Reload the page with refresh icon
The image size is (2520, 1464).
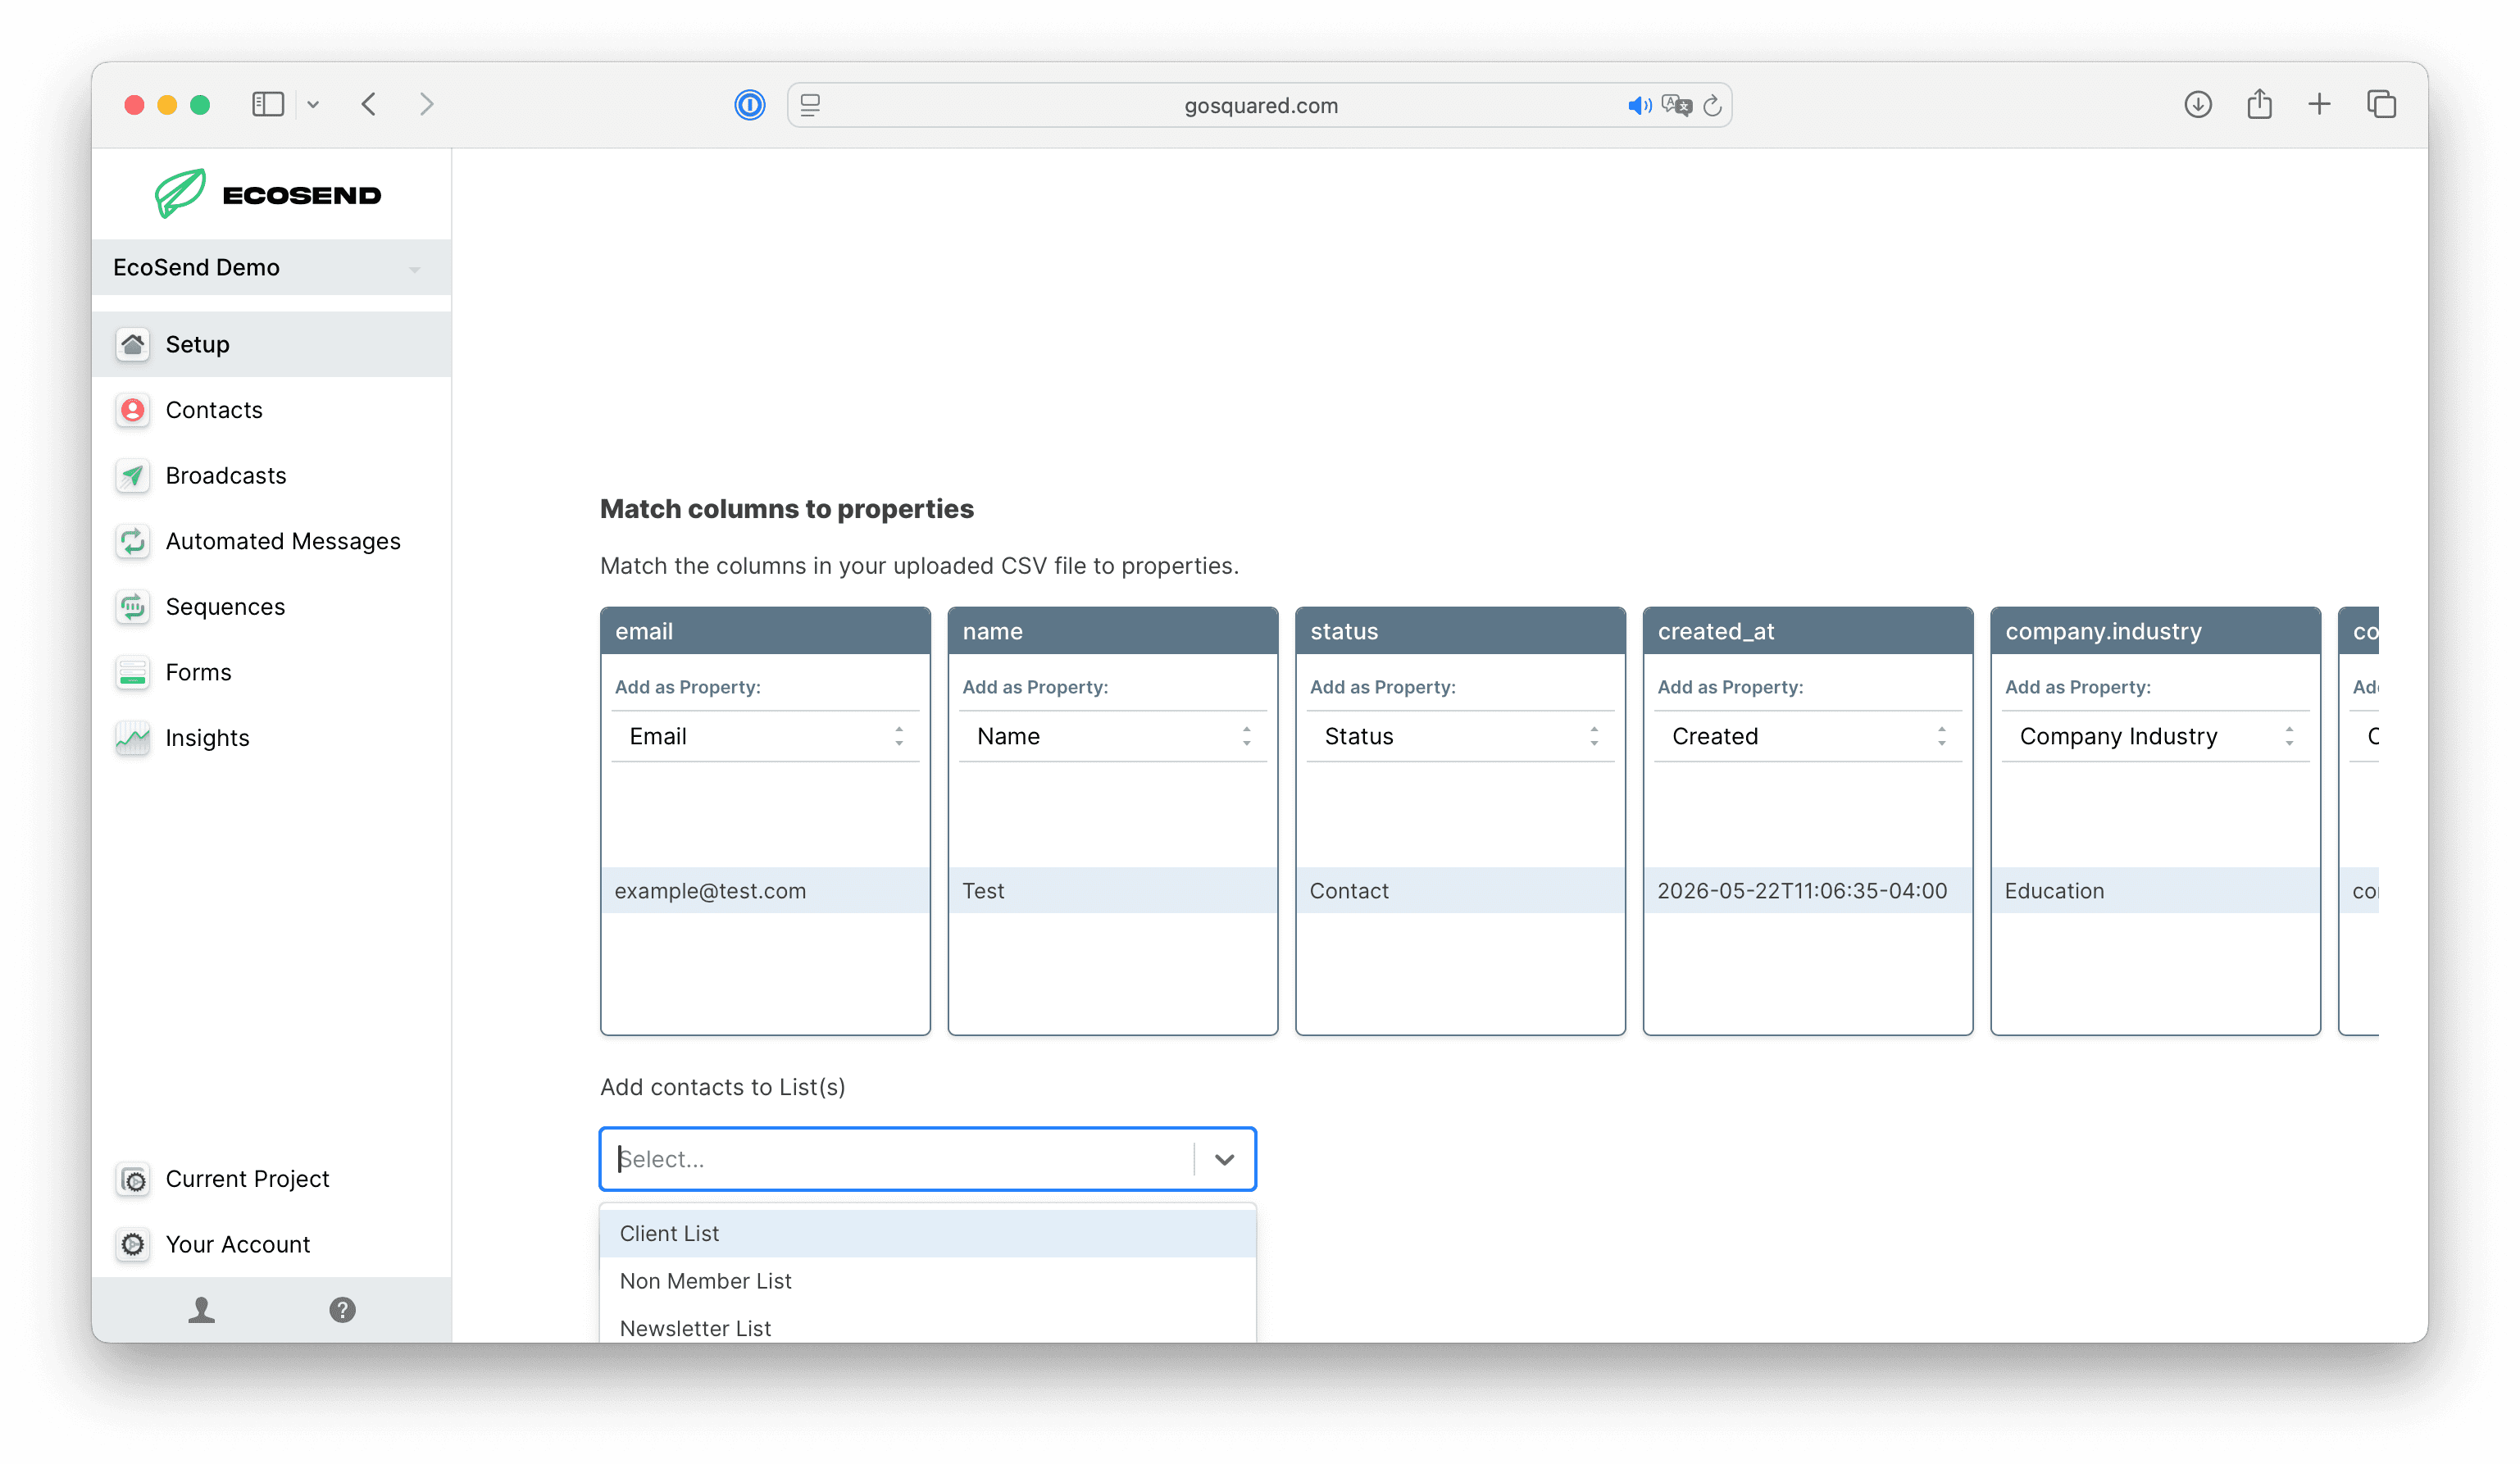pos(1713,105)
